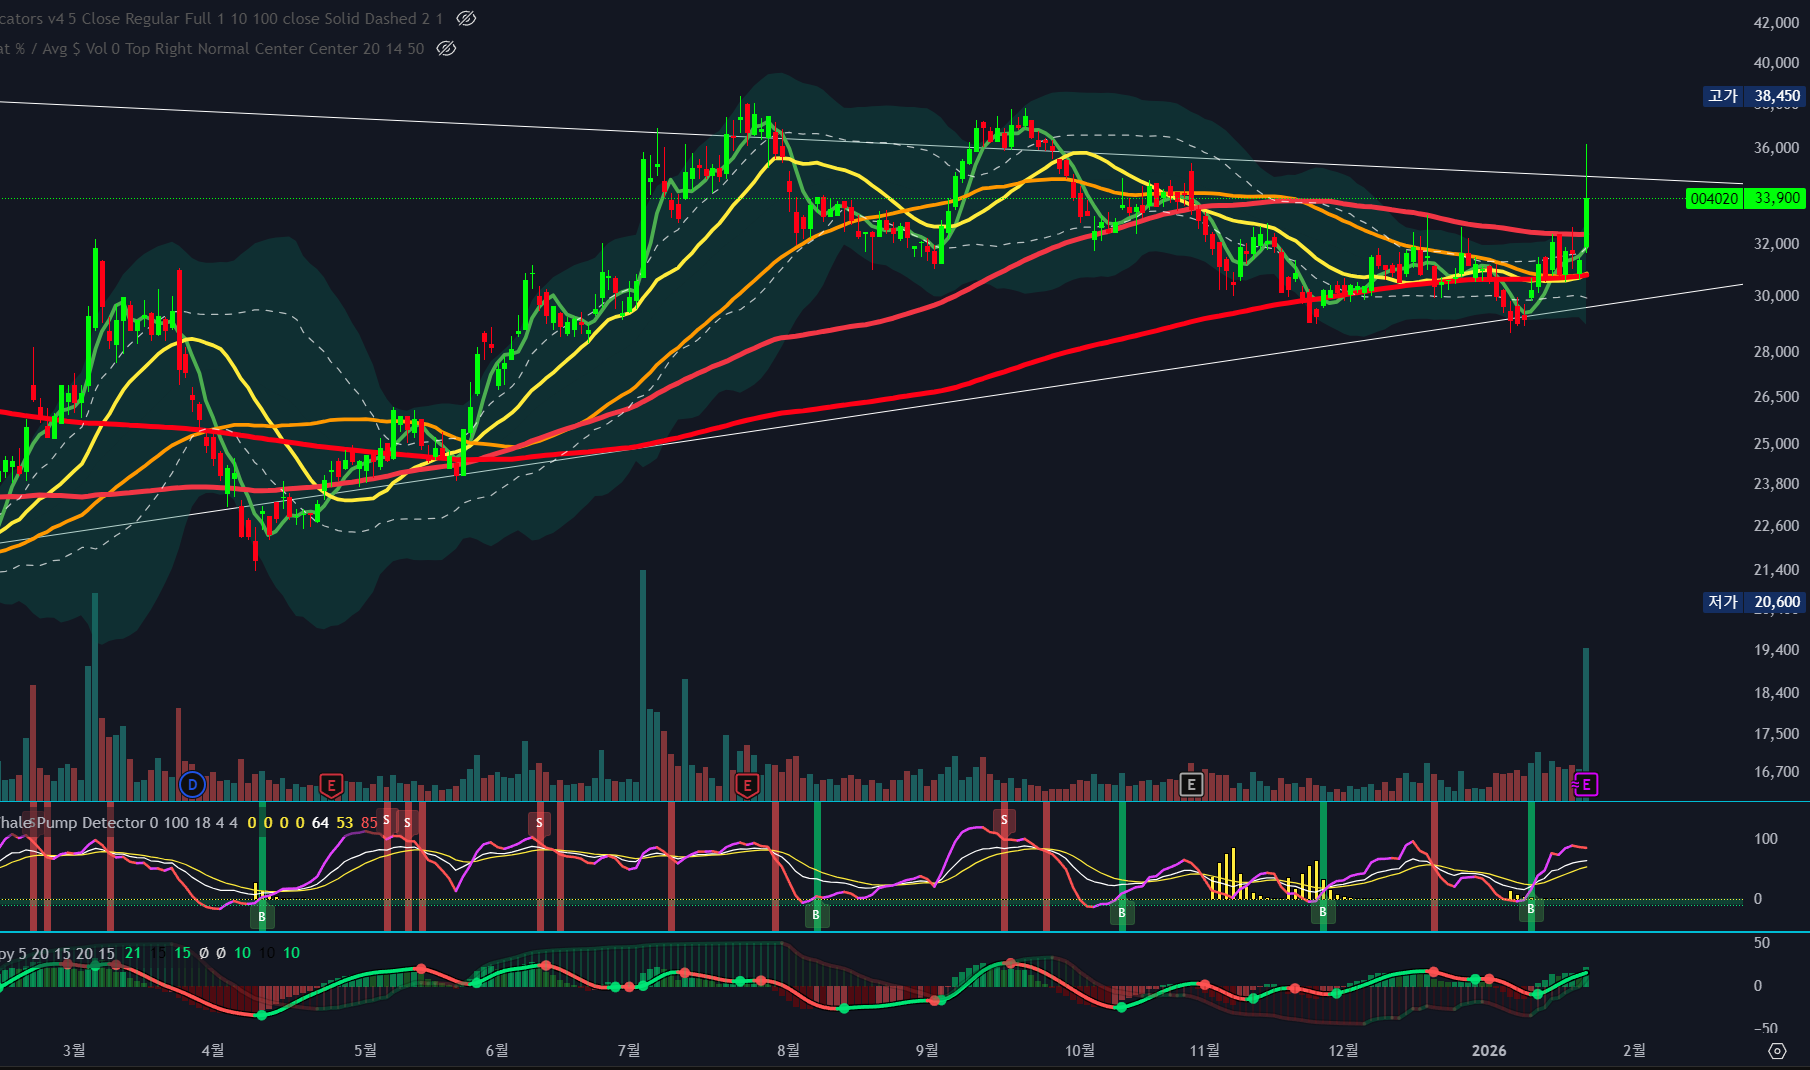Click the B buy signal in April

pos(262,916)
